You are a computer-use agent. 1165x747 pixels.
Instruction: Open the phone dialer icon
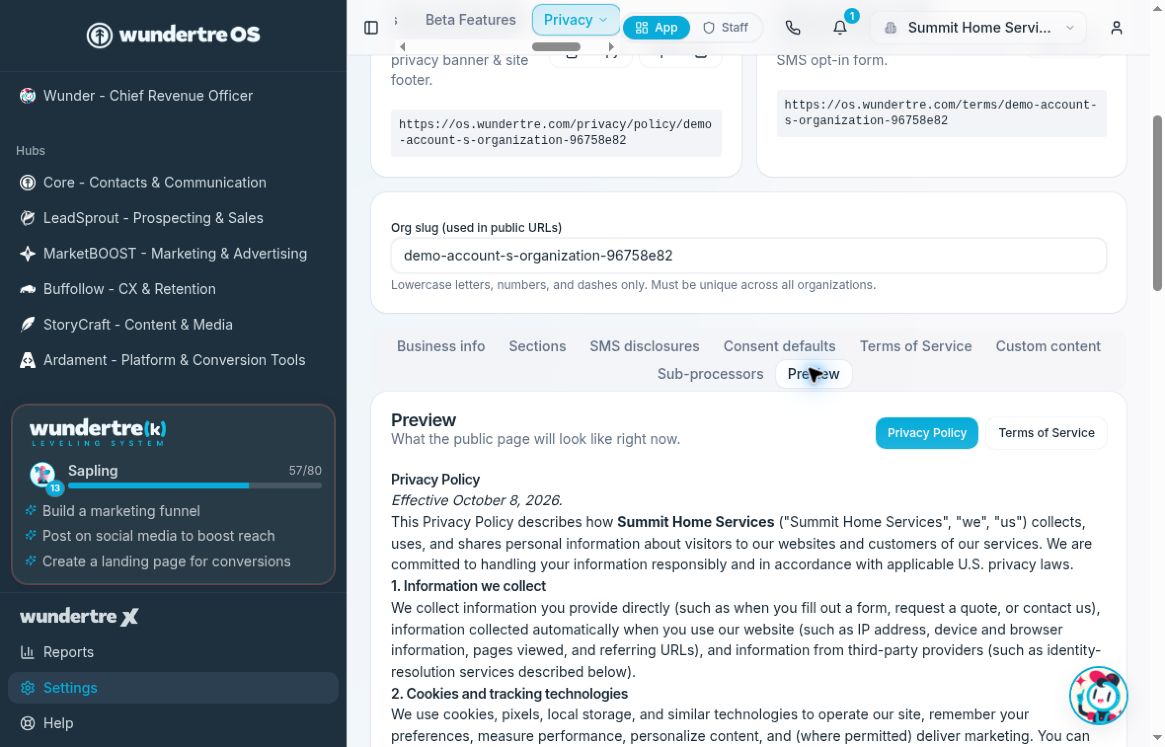(x=793, y=28)
